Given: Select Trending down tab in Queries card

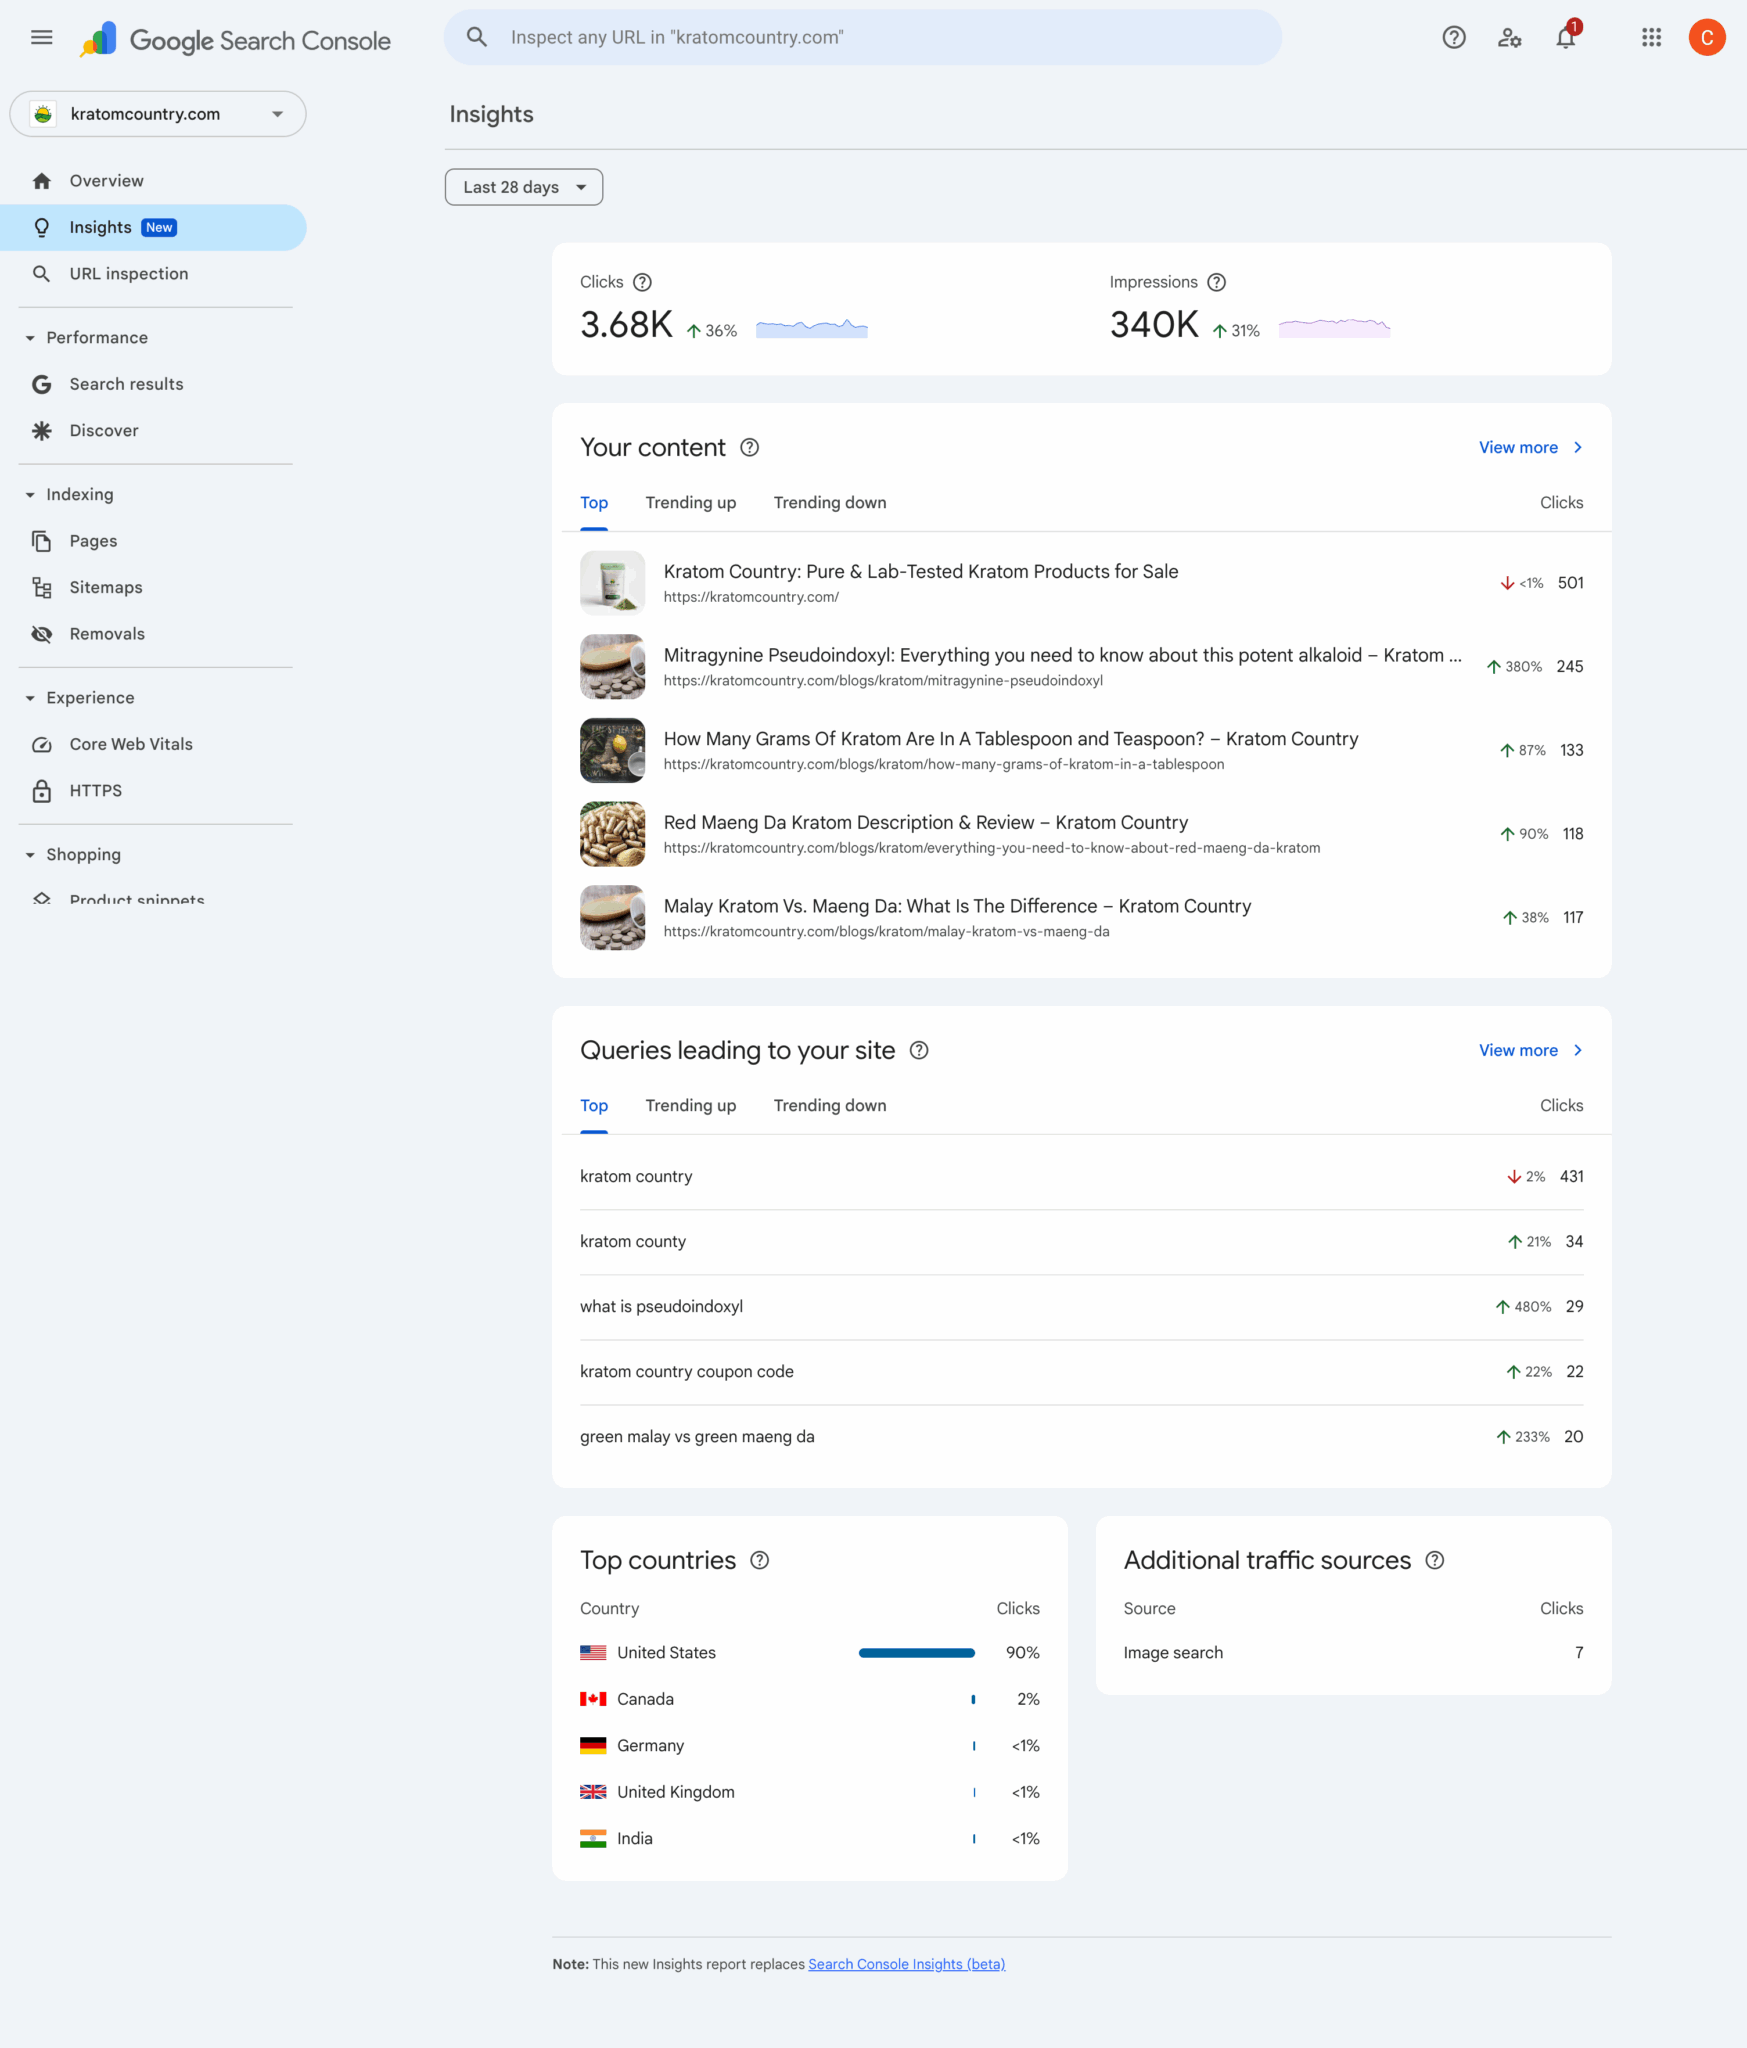Looking at the screenshot, I should coord(830,1106).
